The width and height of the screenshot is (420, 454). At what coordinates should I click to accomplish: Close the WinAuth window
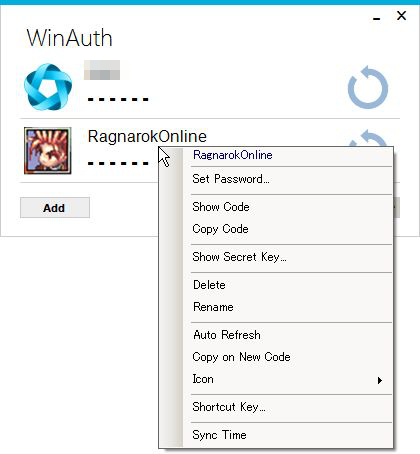point(402,15)
